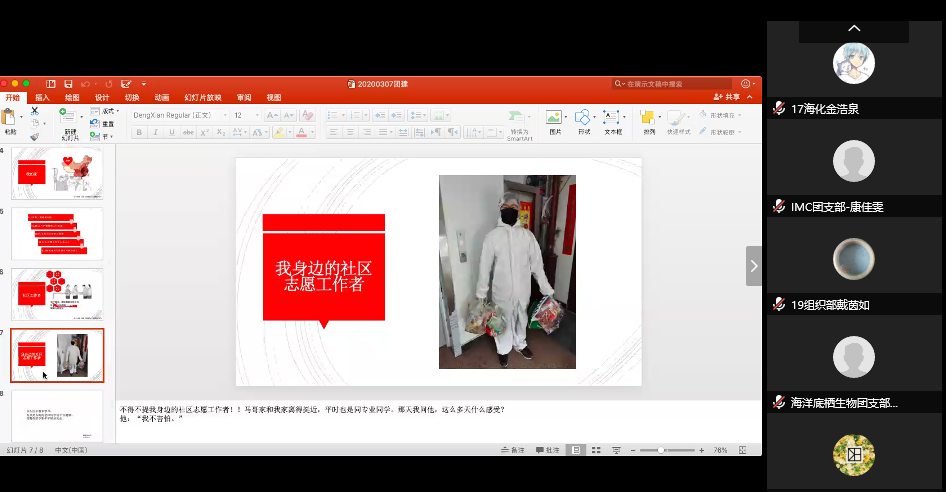Open the Layout (版式) dropdown

tap(105, 111)
